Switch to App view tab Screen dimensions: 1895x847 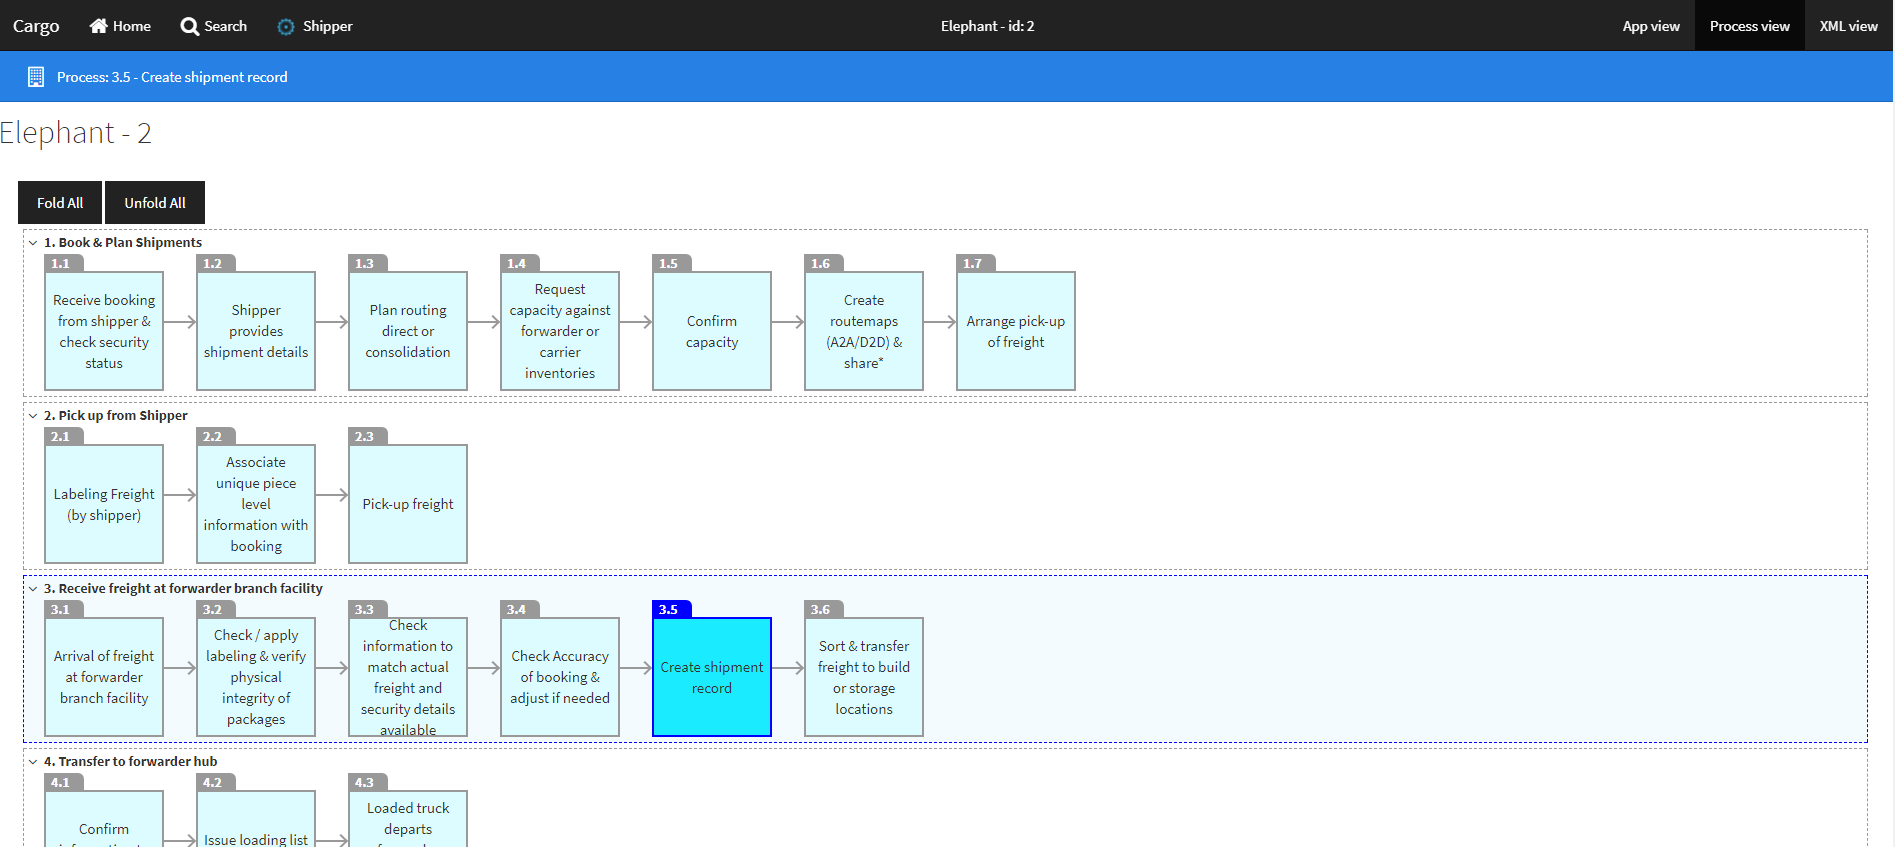point(1650,26)
